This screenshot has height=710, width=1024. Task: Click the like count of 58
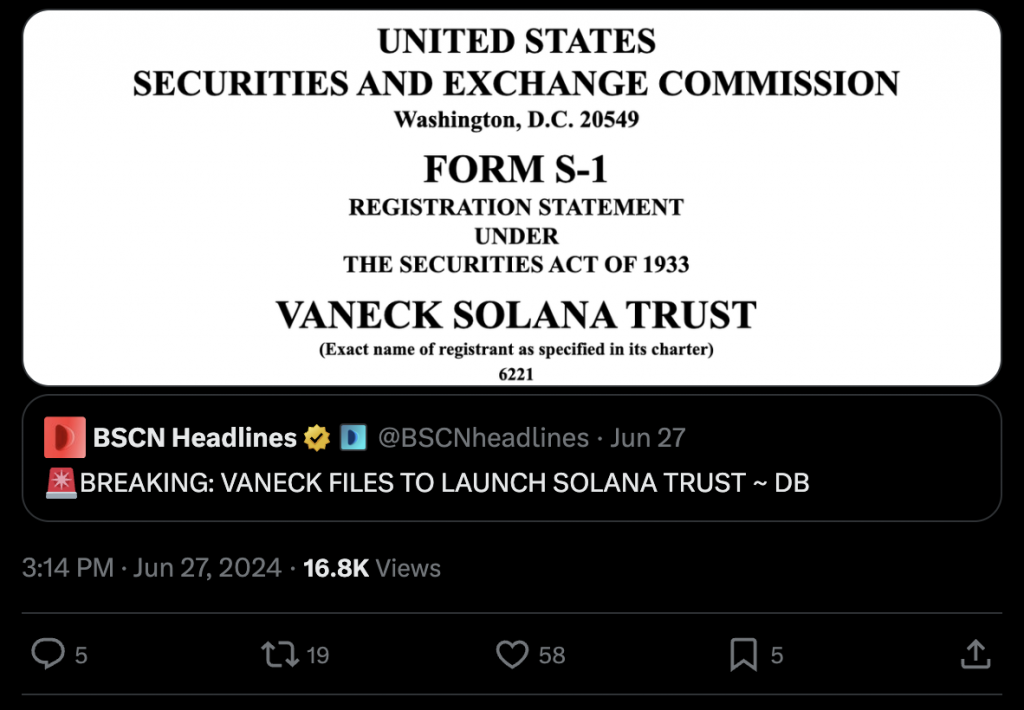click(552, 656)
